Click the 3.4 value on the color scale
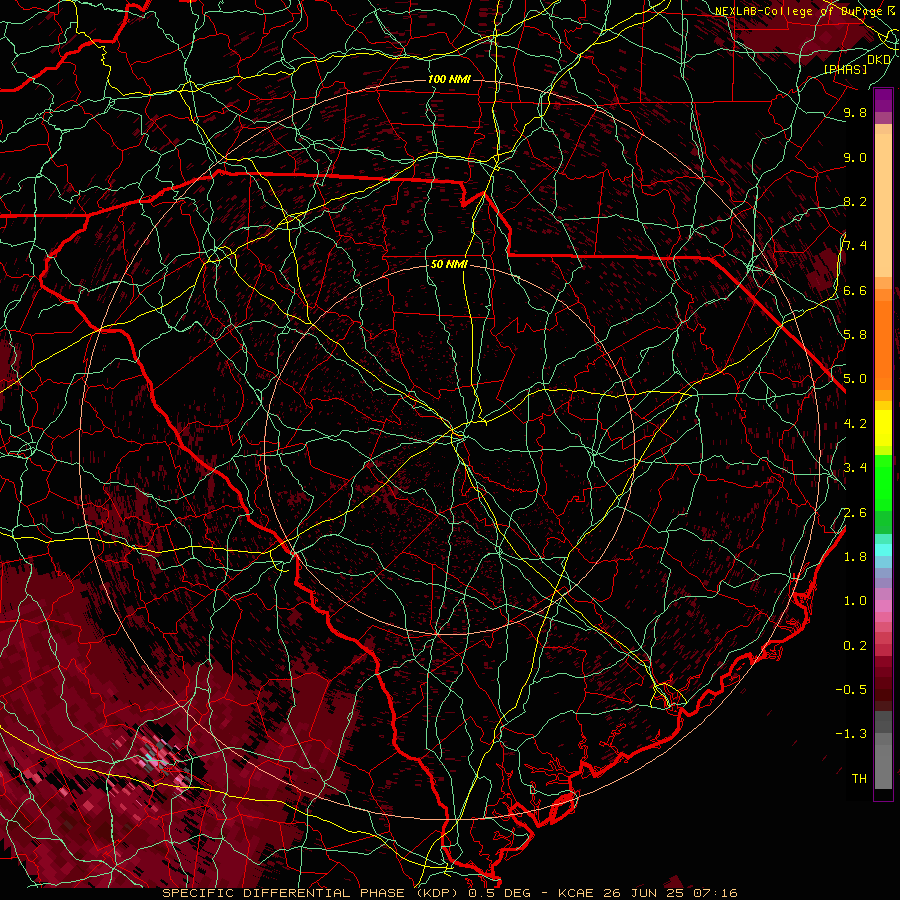Image resolution: width=900 pixels, height=900 pixels. coord(855,468)
